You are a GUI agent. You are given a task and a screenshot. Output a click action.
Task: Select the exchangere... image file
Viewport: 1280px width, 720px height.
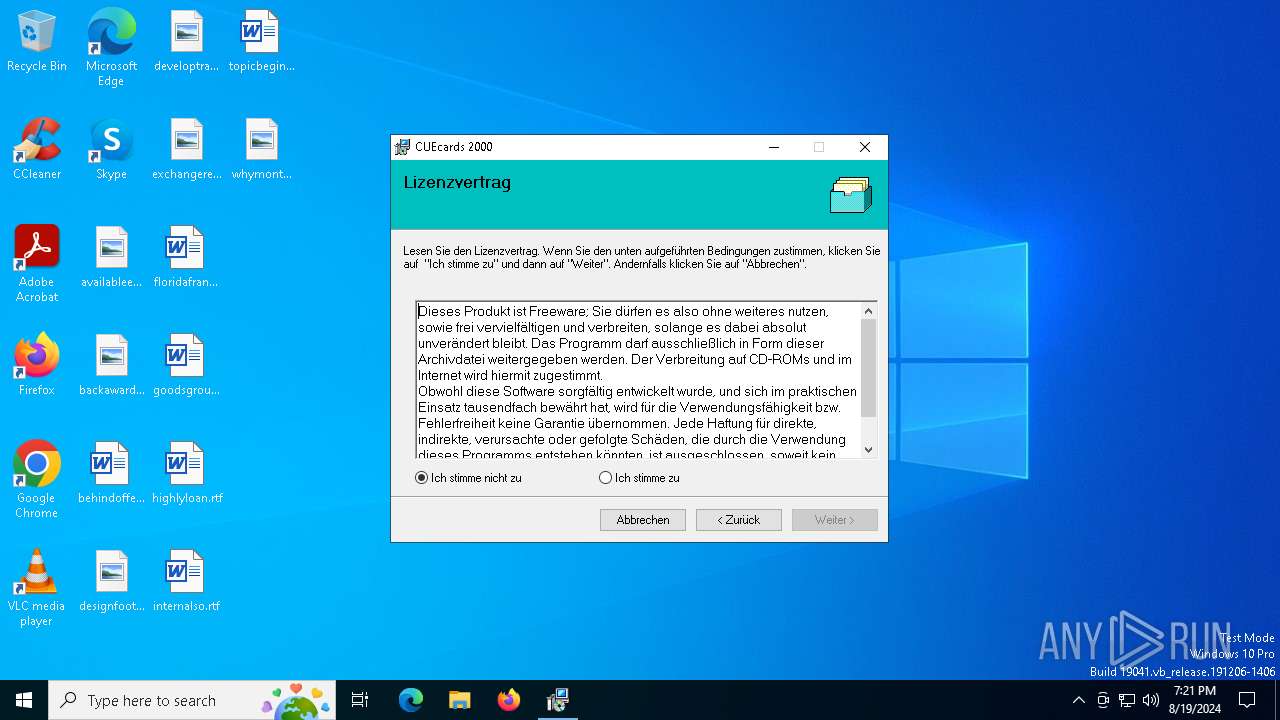click(186, 150)
